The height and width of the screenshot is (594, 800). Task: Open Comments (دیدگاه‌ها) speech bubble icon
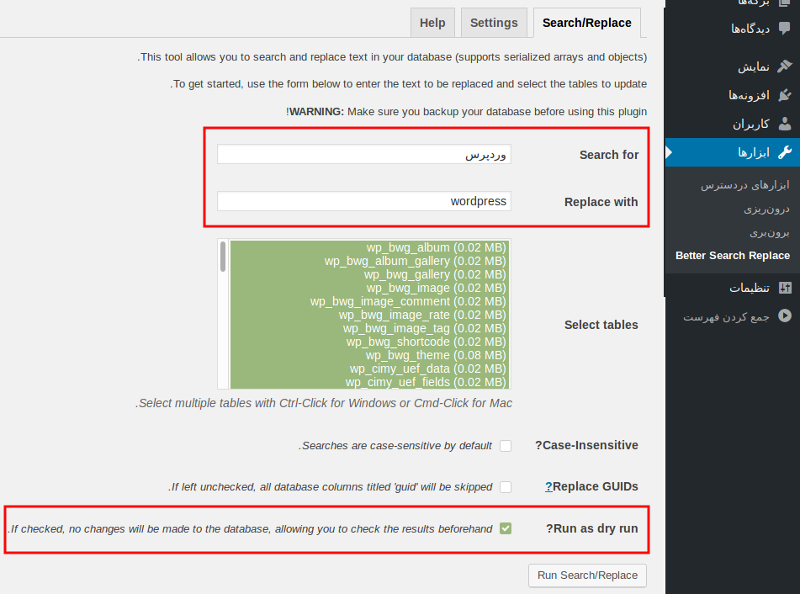pyautogui.click(x=784, y=29)
